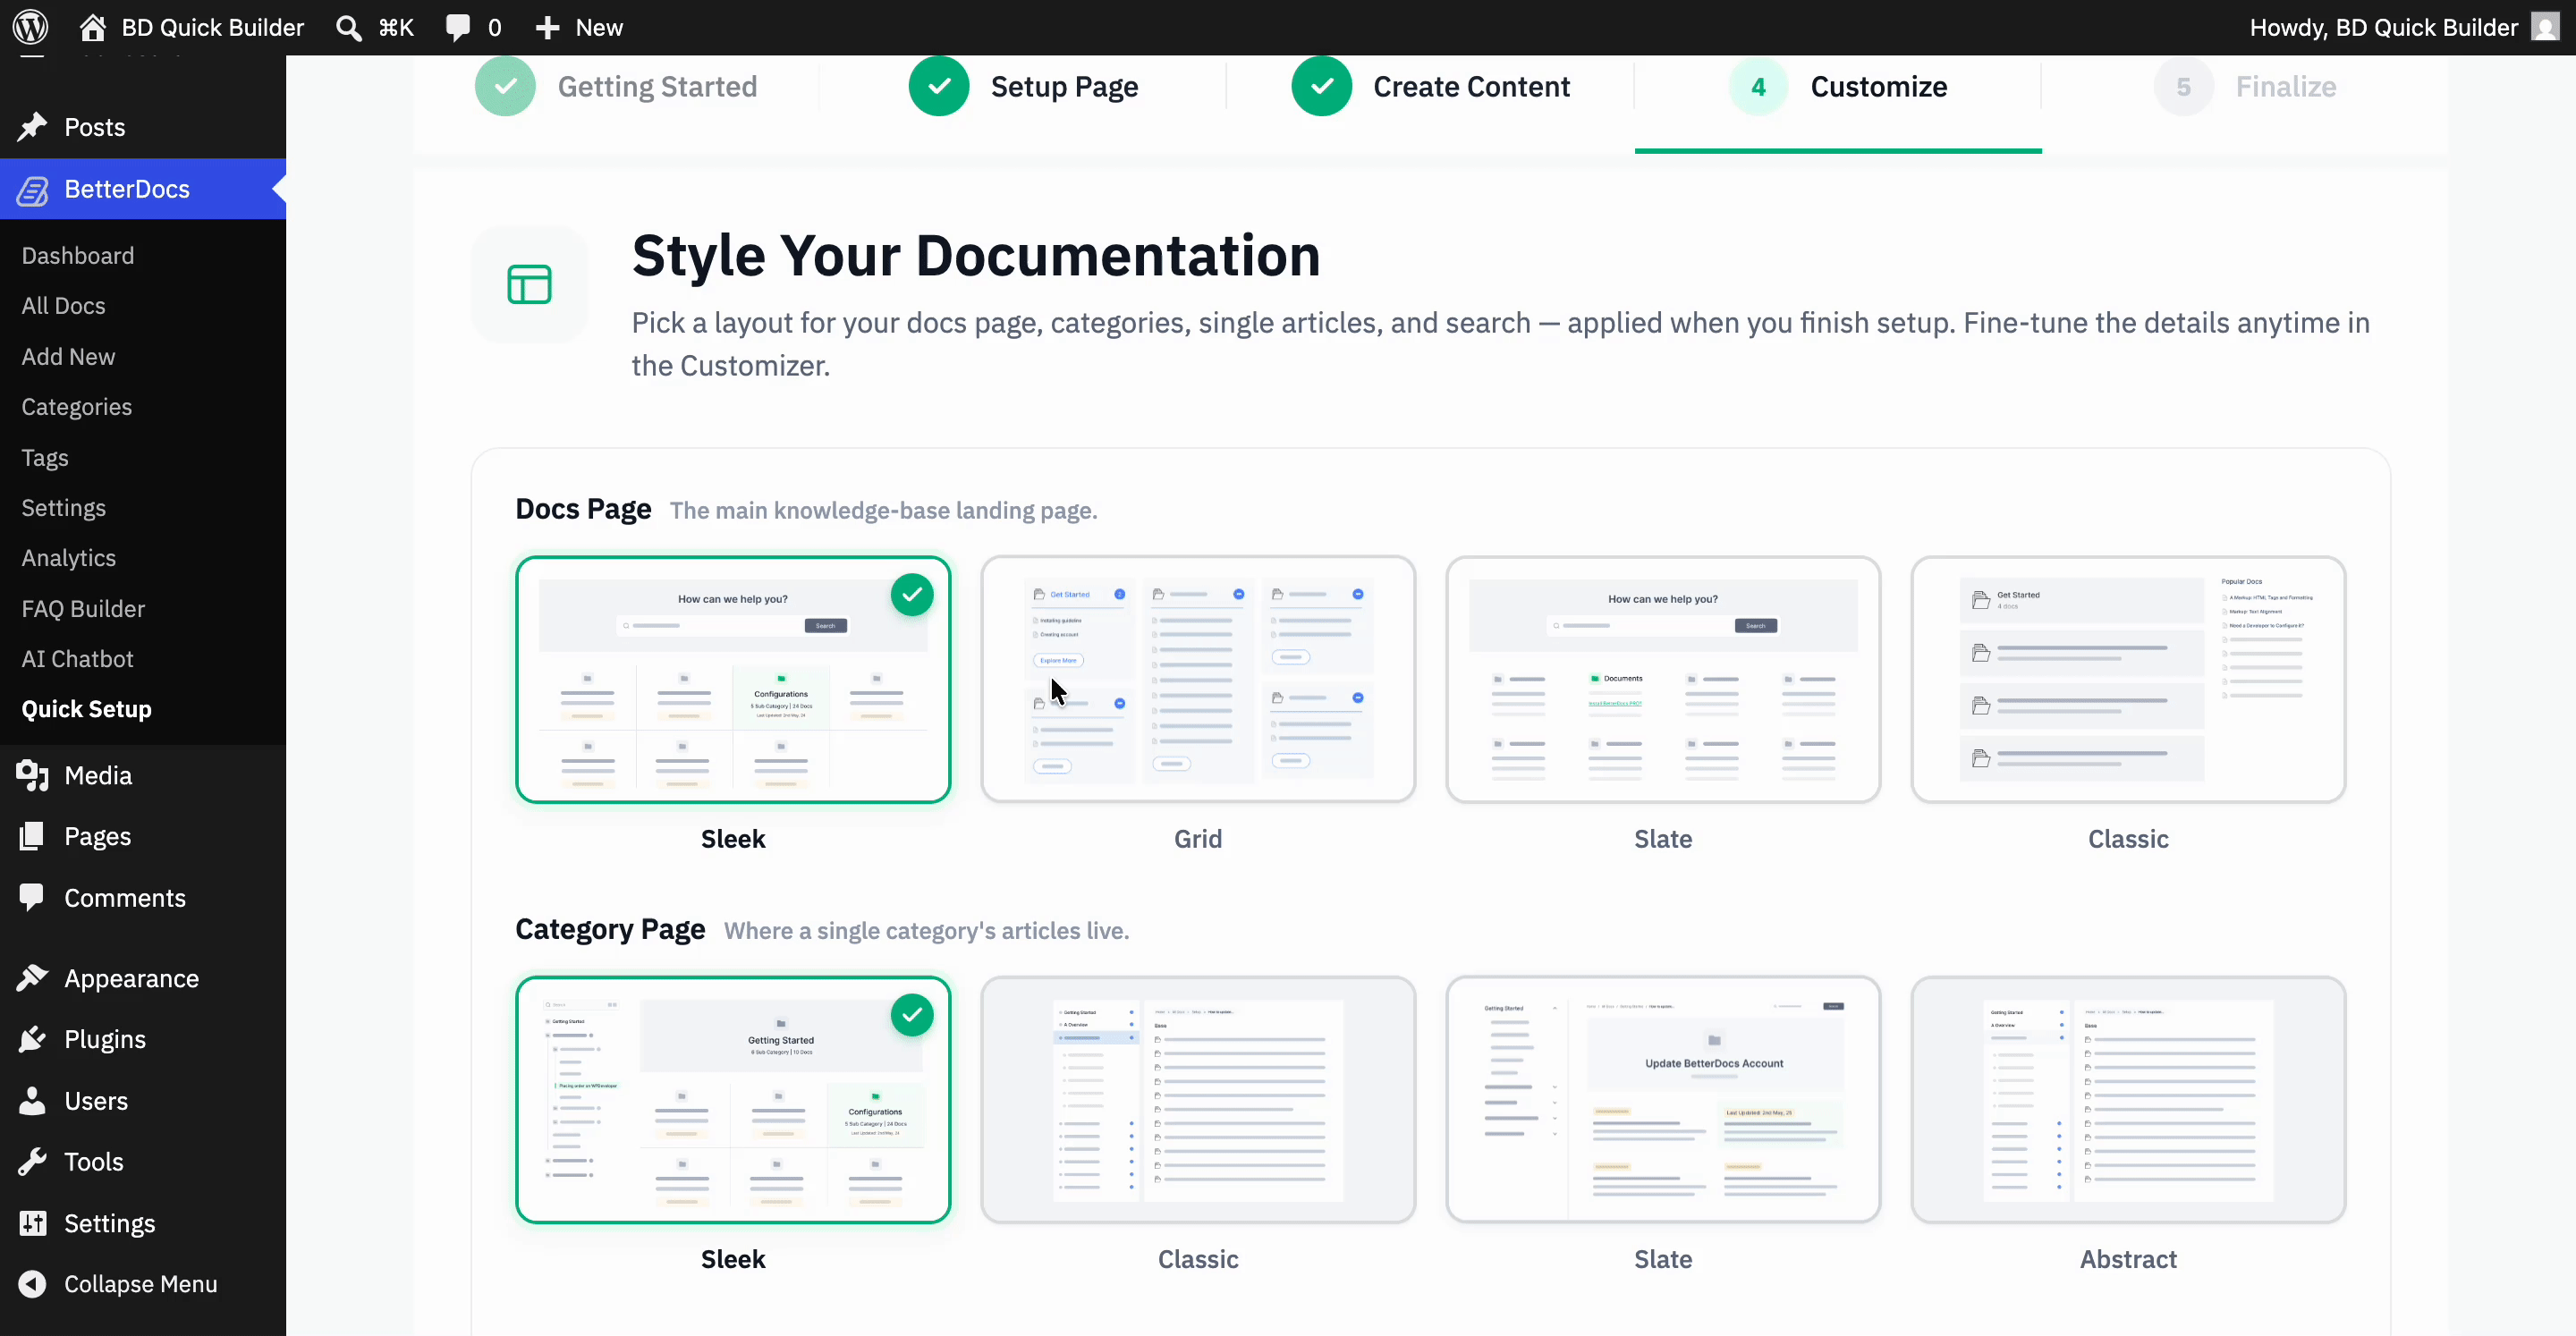Click the WordPress logo icon
The image size is (2576, 1336).
30,27
